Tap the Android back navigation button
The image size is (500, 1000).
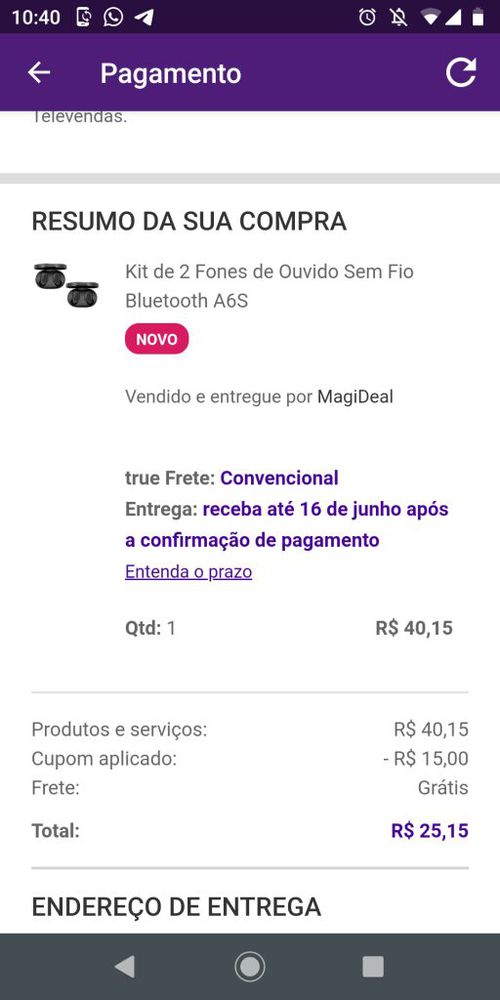click(x=124, y=967)
